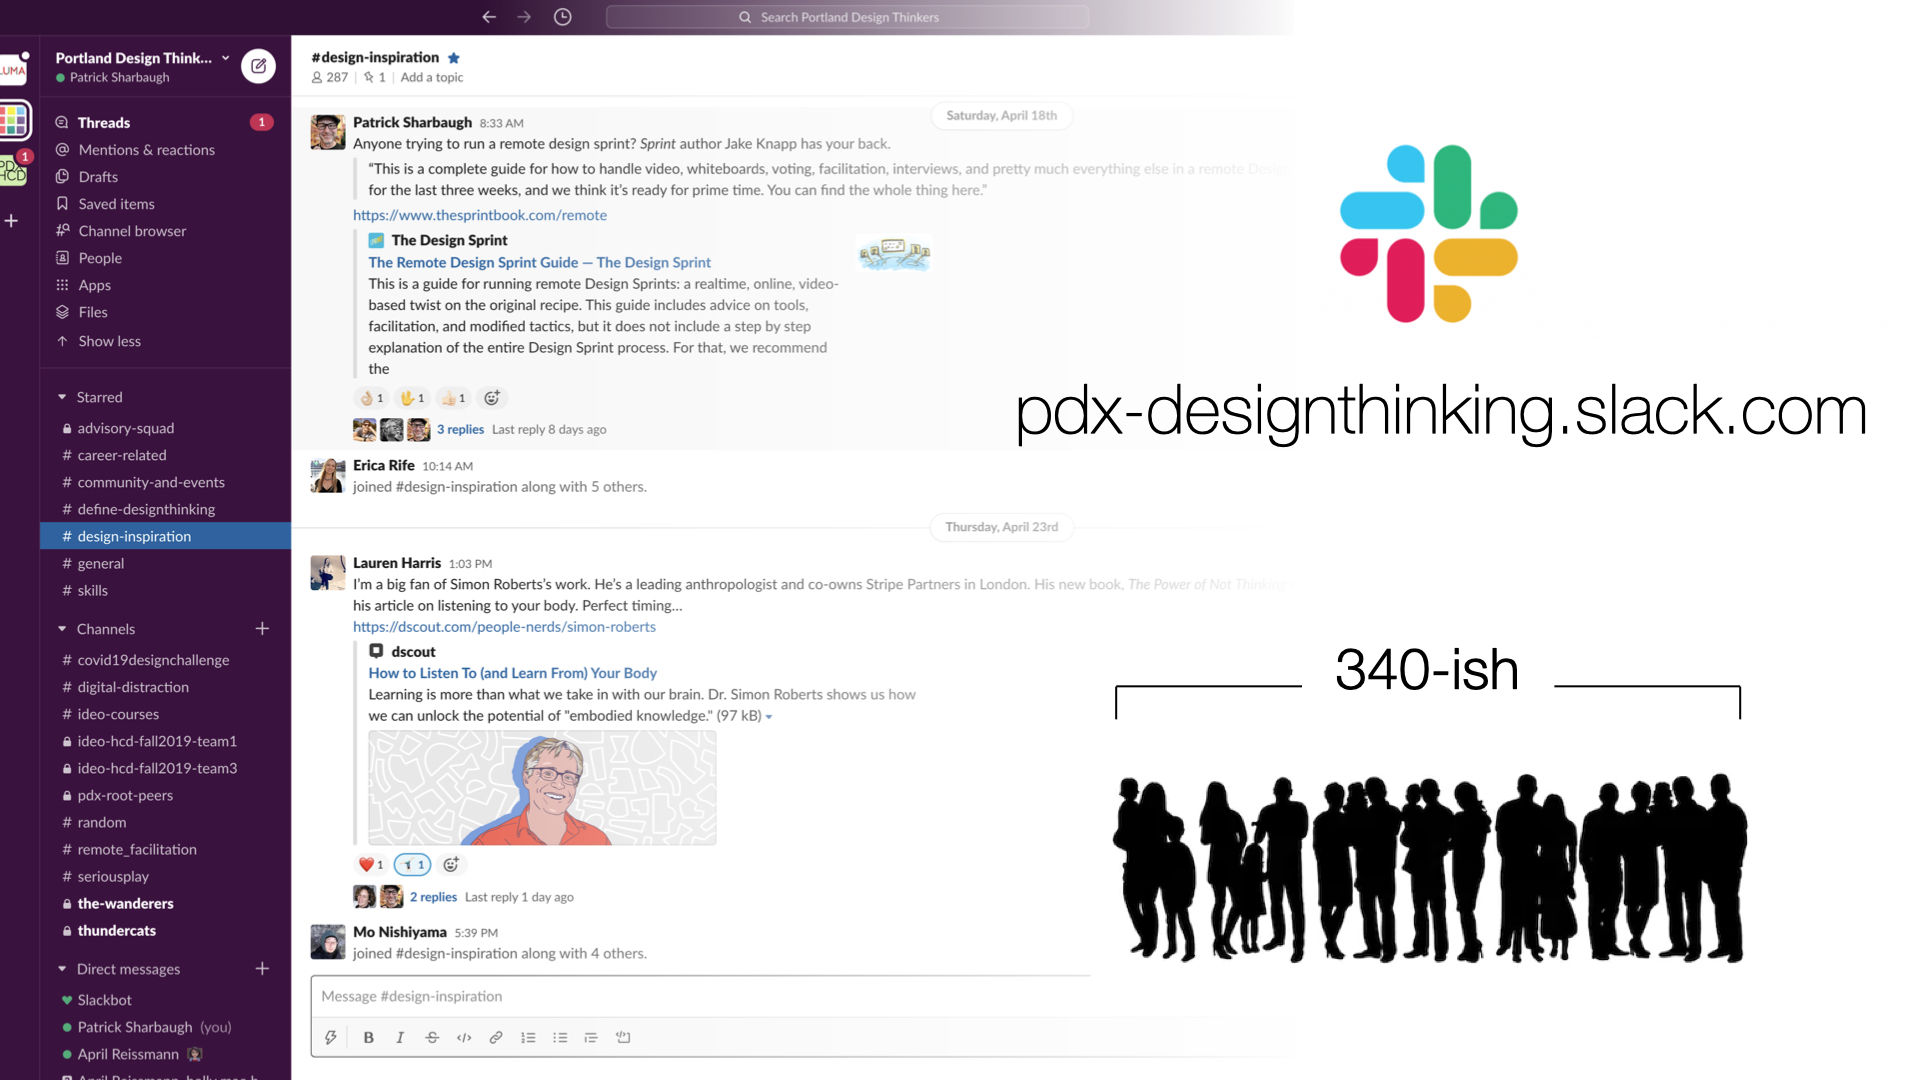Open The Remote Design Sprint Guide link

(539, 262)
